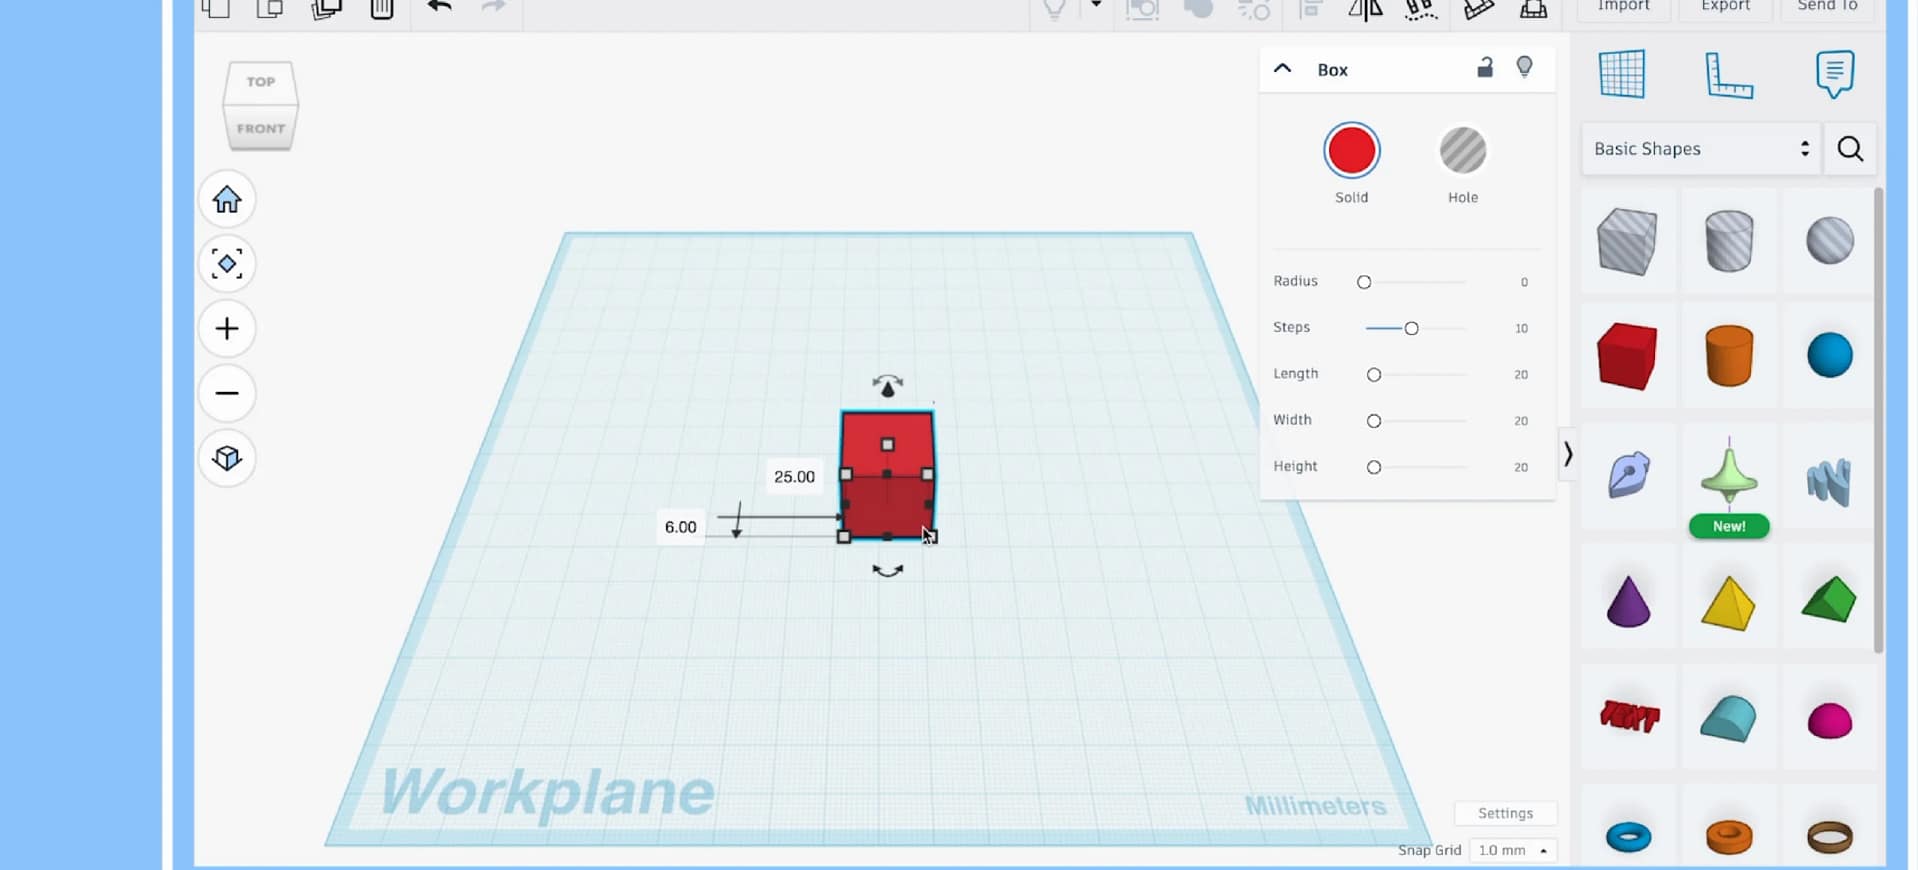Click the rotation handle above the box

point(887,386)
